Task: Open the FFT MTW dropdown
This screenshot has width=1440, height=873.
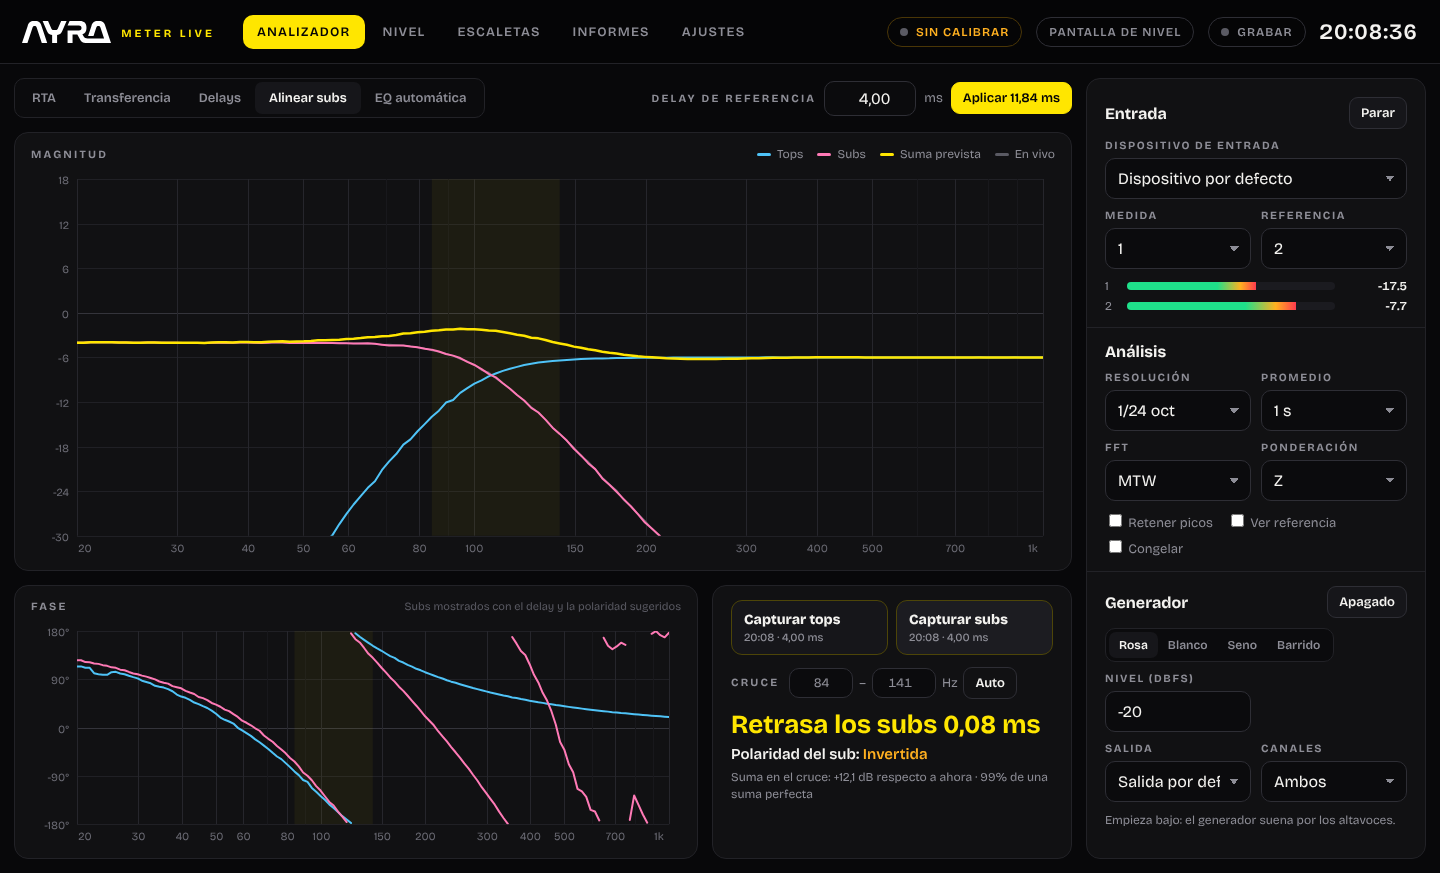Action: point(1178,481)
